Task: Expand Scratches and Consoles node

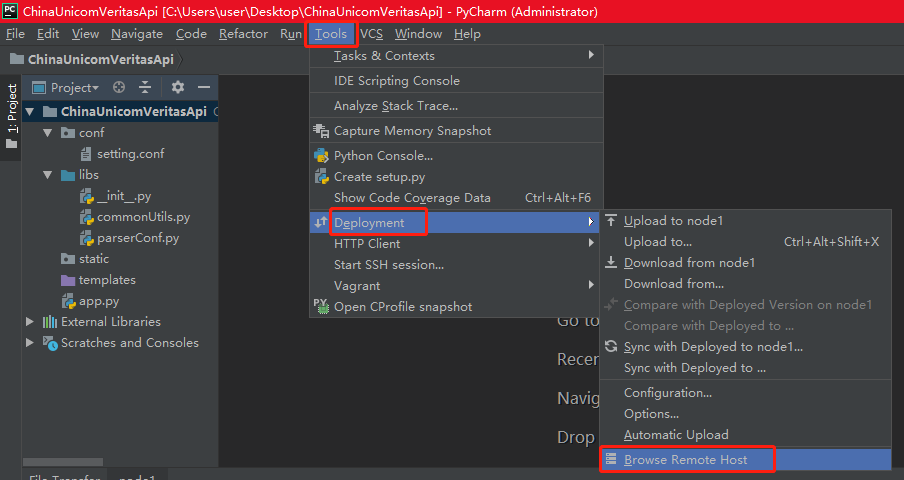Action: [30, 342]
